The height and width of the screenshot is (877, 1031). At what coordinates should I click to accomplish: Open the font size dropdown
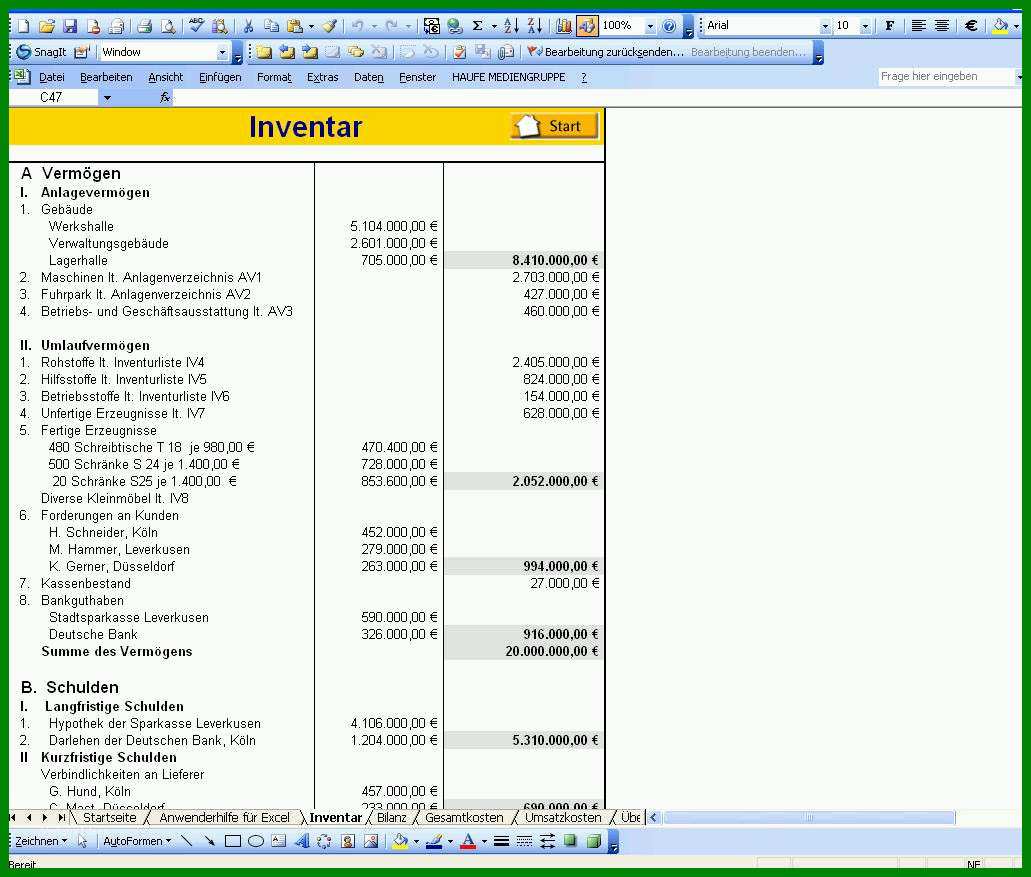865,26
